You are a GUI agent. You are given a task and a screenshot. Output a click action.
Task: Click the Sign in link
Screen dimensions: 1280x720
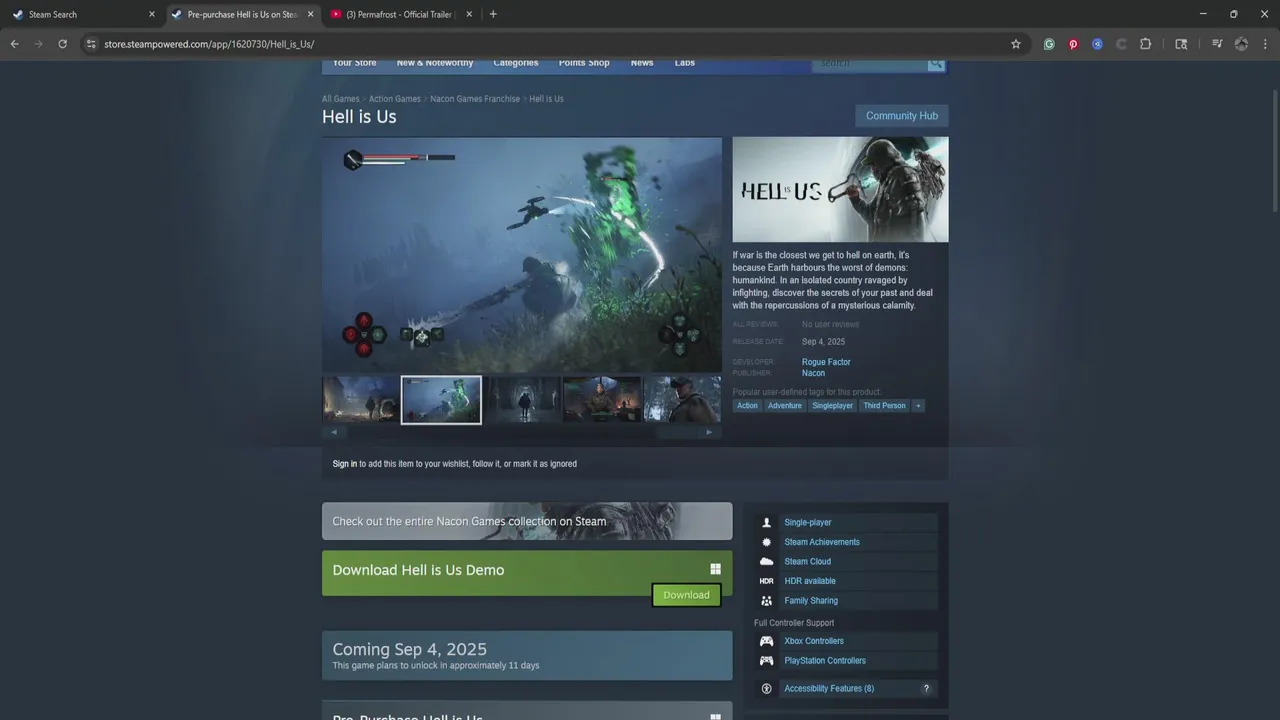[345, 464]
